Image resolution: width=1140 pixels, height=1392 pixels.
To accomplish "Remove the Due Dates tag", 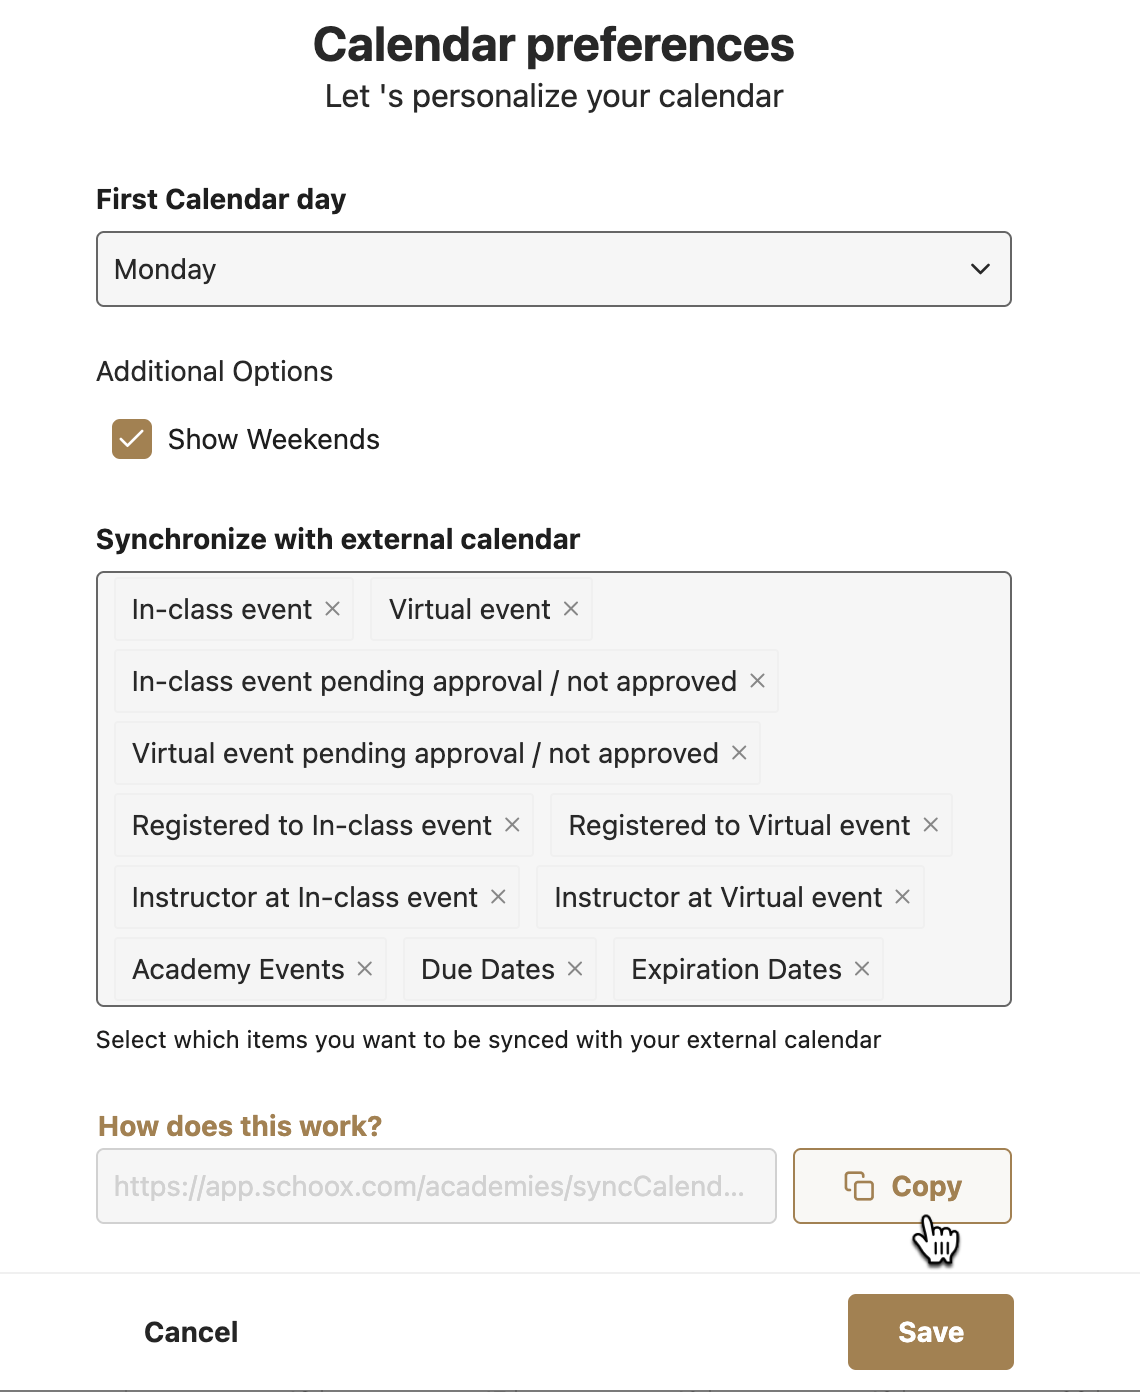I will pos(575,969).
